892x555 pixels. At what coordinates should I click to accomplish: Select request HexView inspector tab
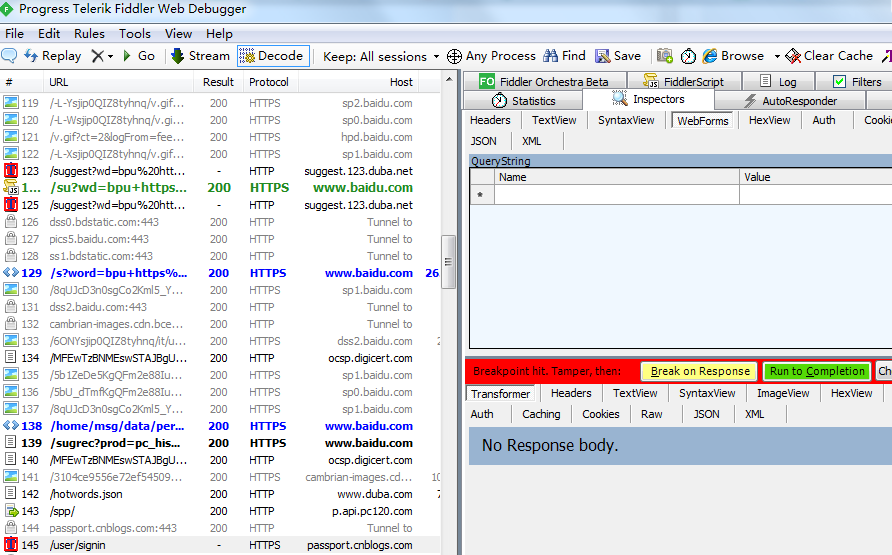tap(769, 120)
